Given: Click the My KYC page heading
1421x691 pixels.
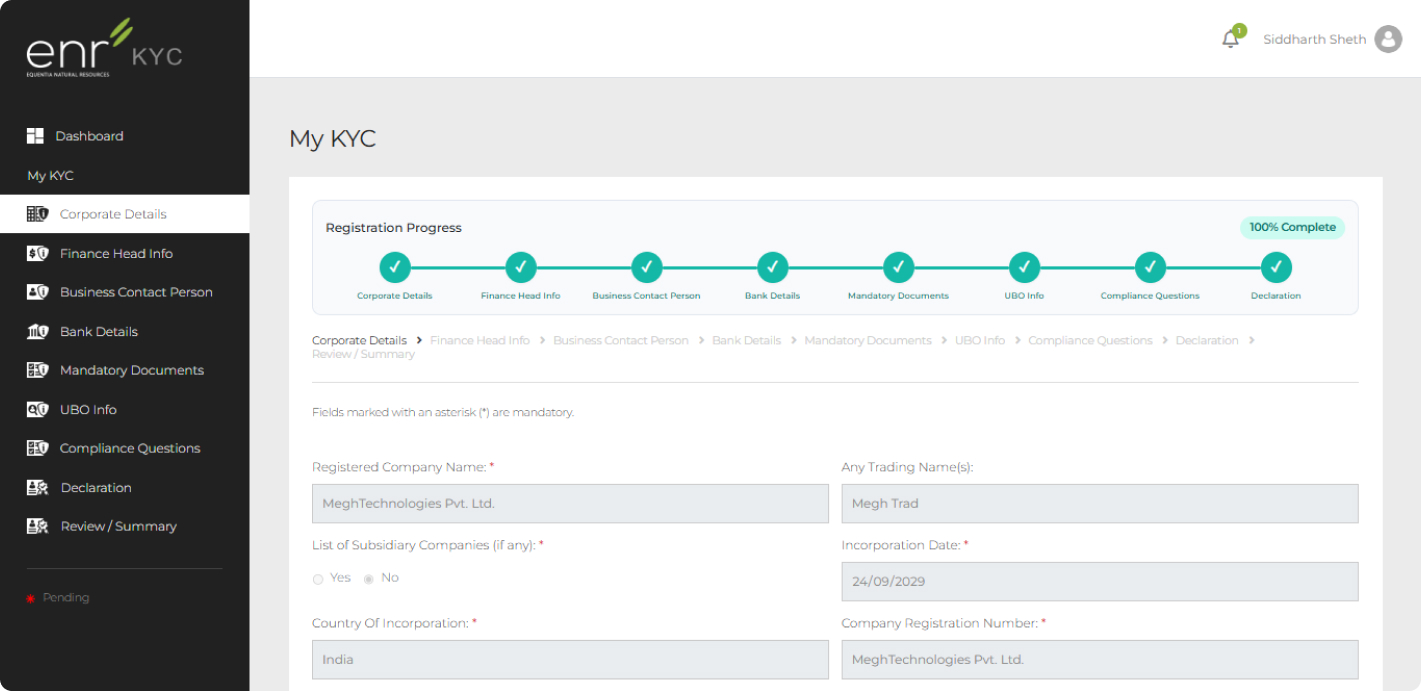Looking at the screenshot, I should tap(332, 139).
